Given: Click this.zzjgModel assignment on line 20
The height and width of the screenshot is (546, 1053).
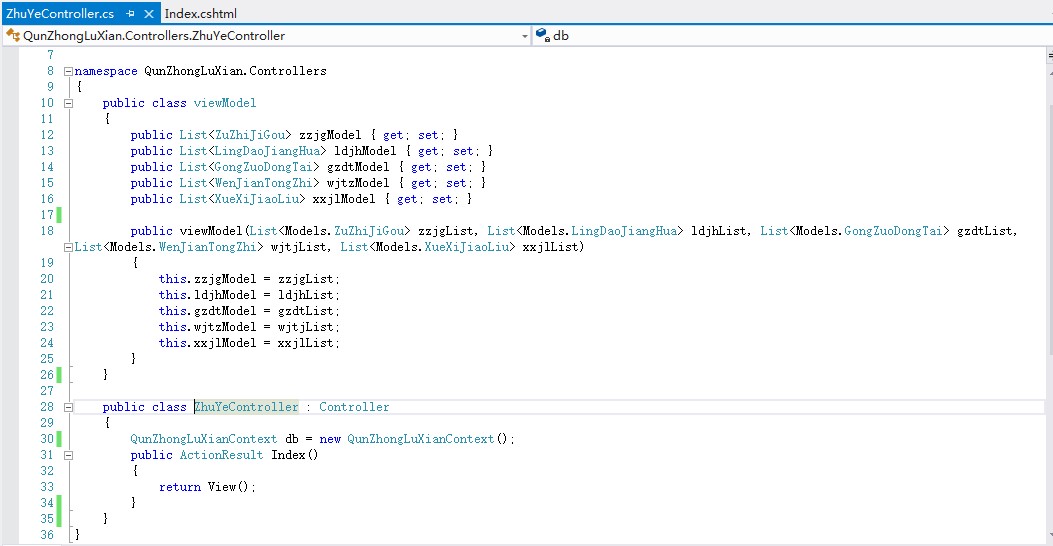Looking at the screenshot, I should tap(249, 279).
